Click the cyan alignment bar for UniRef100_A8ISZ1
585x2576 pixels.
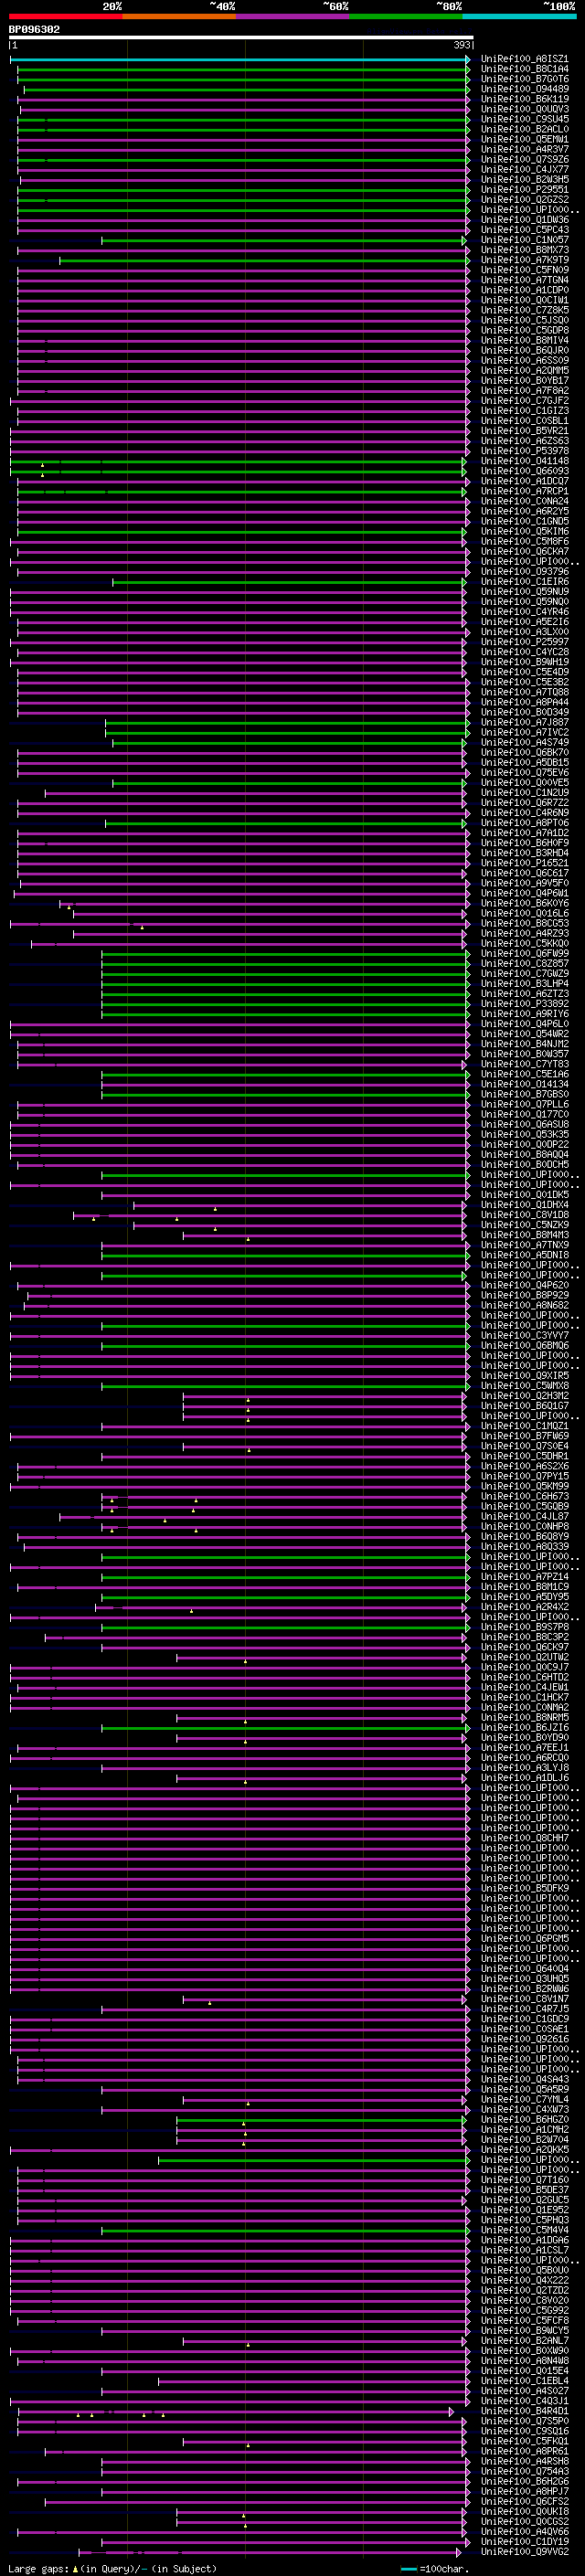point(240,59)
